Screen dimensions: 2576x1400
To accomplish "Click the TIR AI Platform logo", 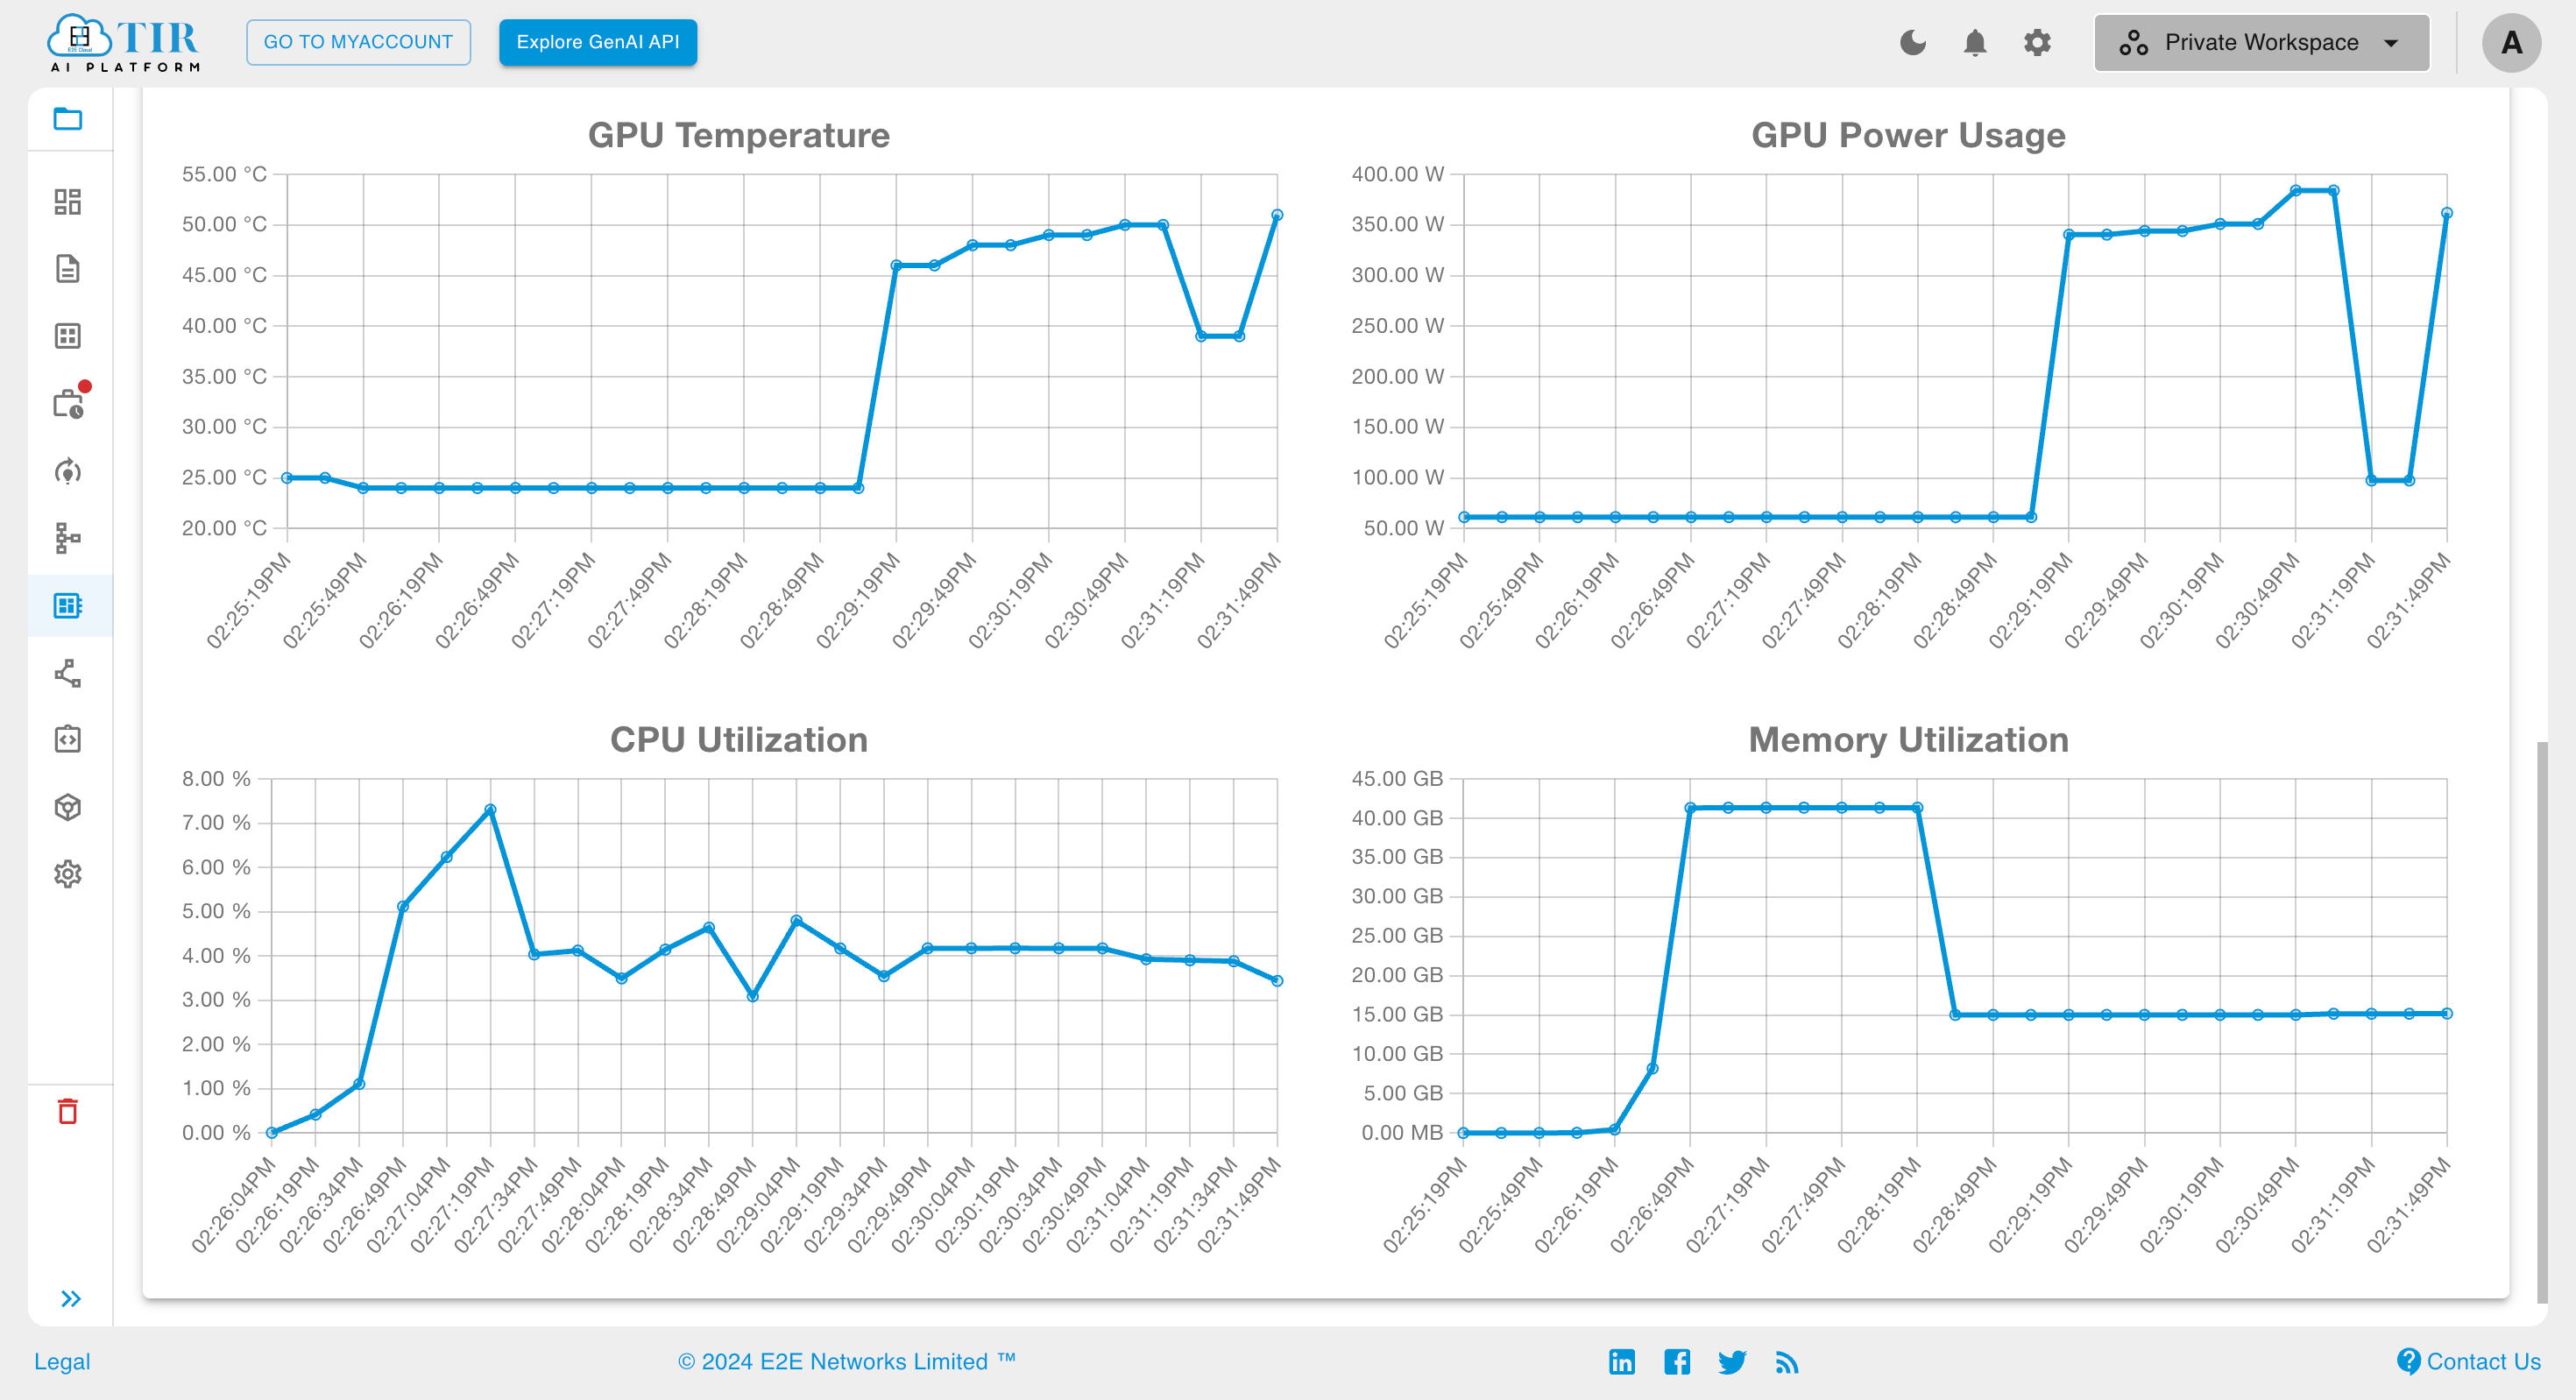I will pos(124,42).
